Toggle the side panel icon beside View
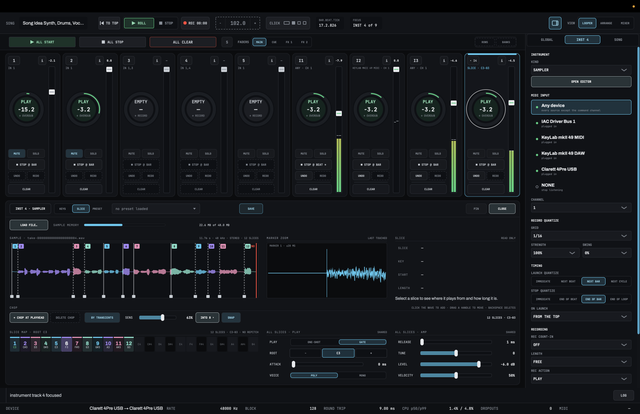 555,23
